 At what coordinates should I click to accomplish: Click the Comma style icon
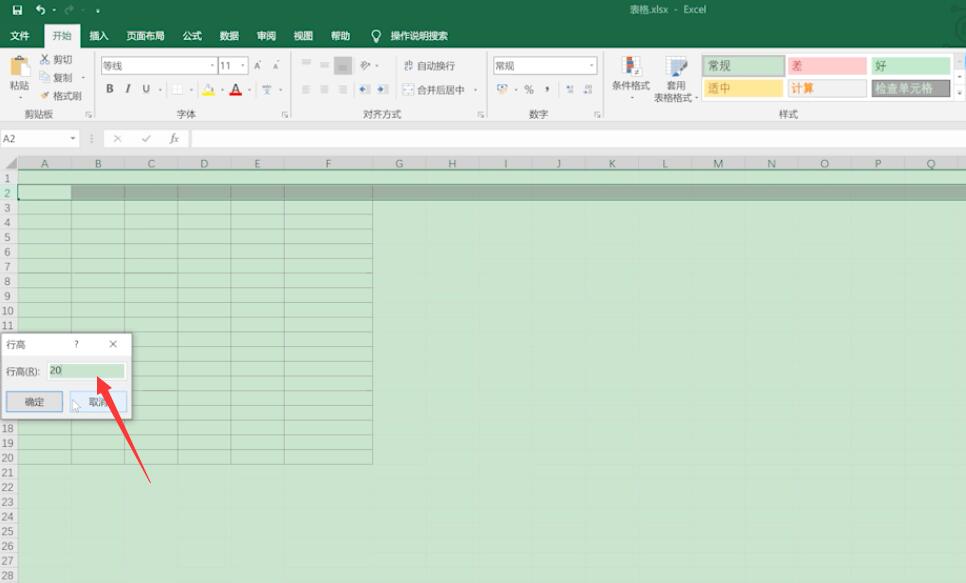547,89
